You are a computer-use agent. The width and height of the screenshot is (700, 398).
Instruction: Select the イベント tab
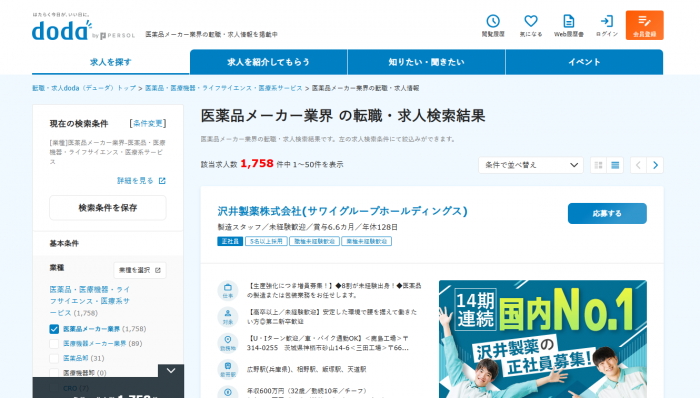click(584, 62)
